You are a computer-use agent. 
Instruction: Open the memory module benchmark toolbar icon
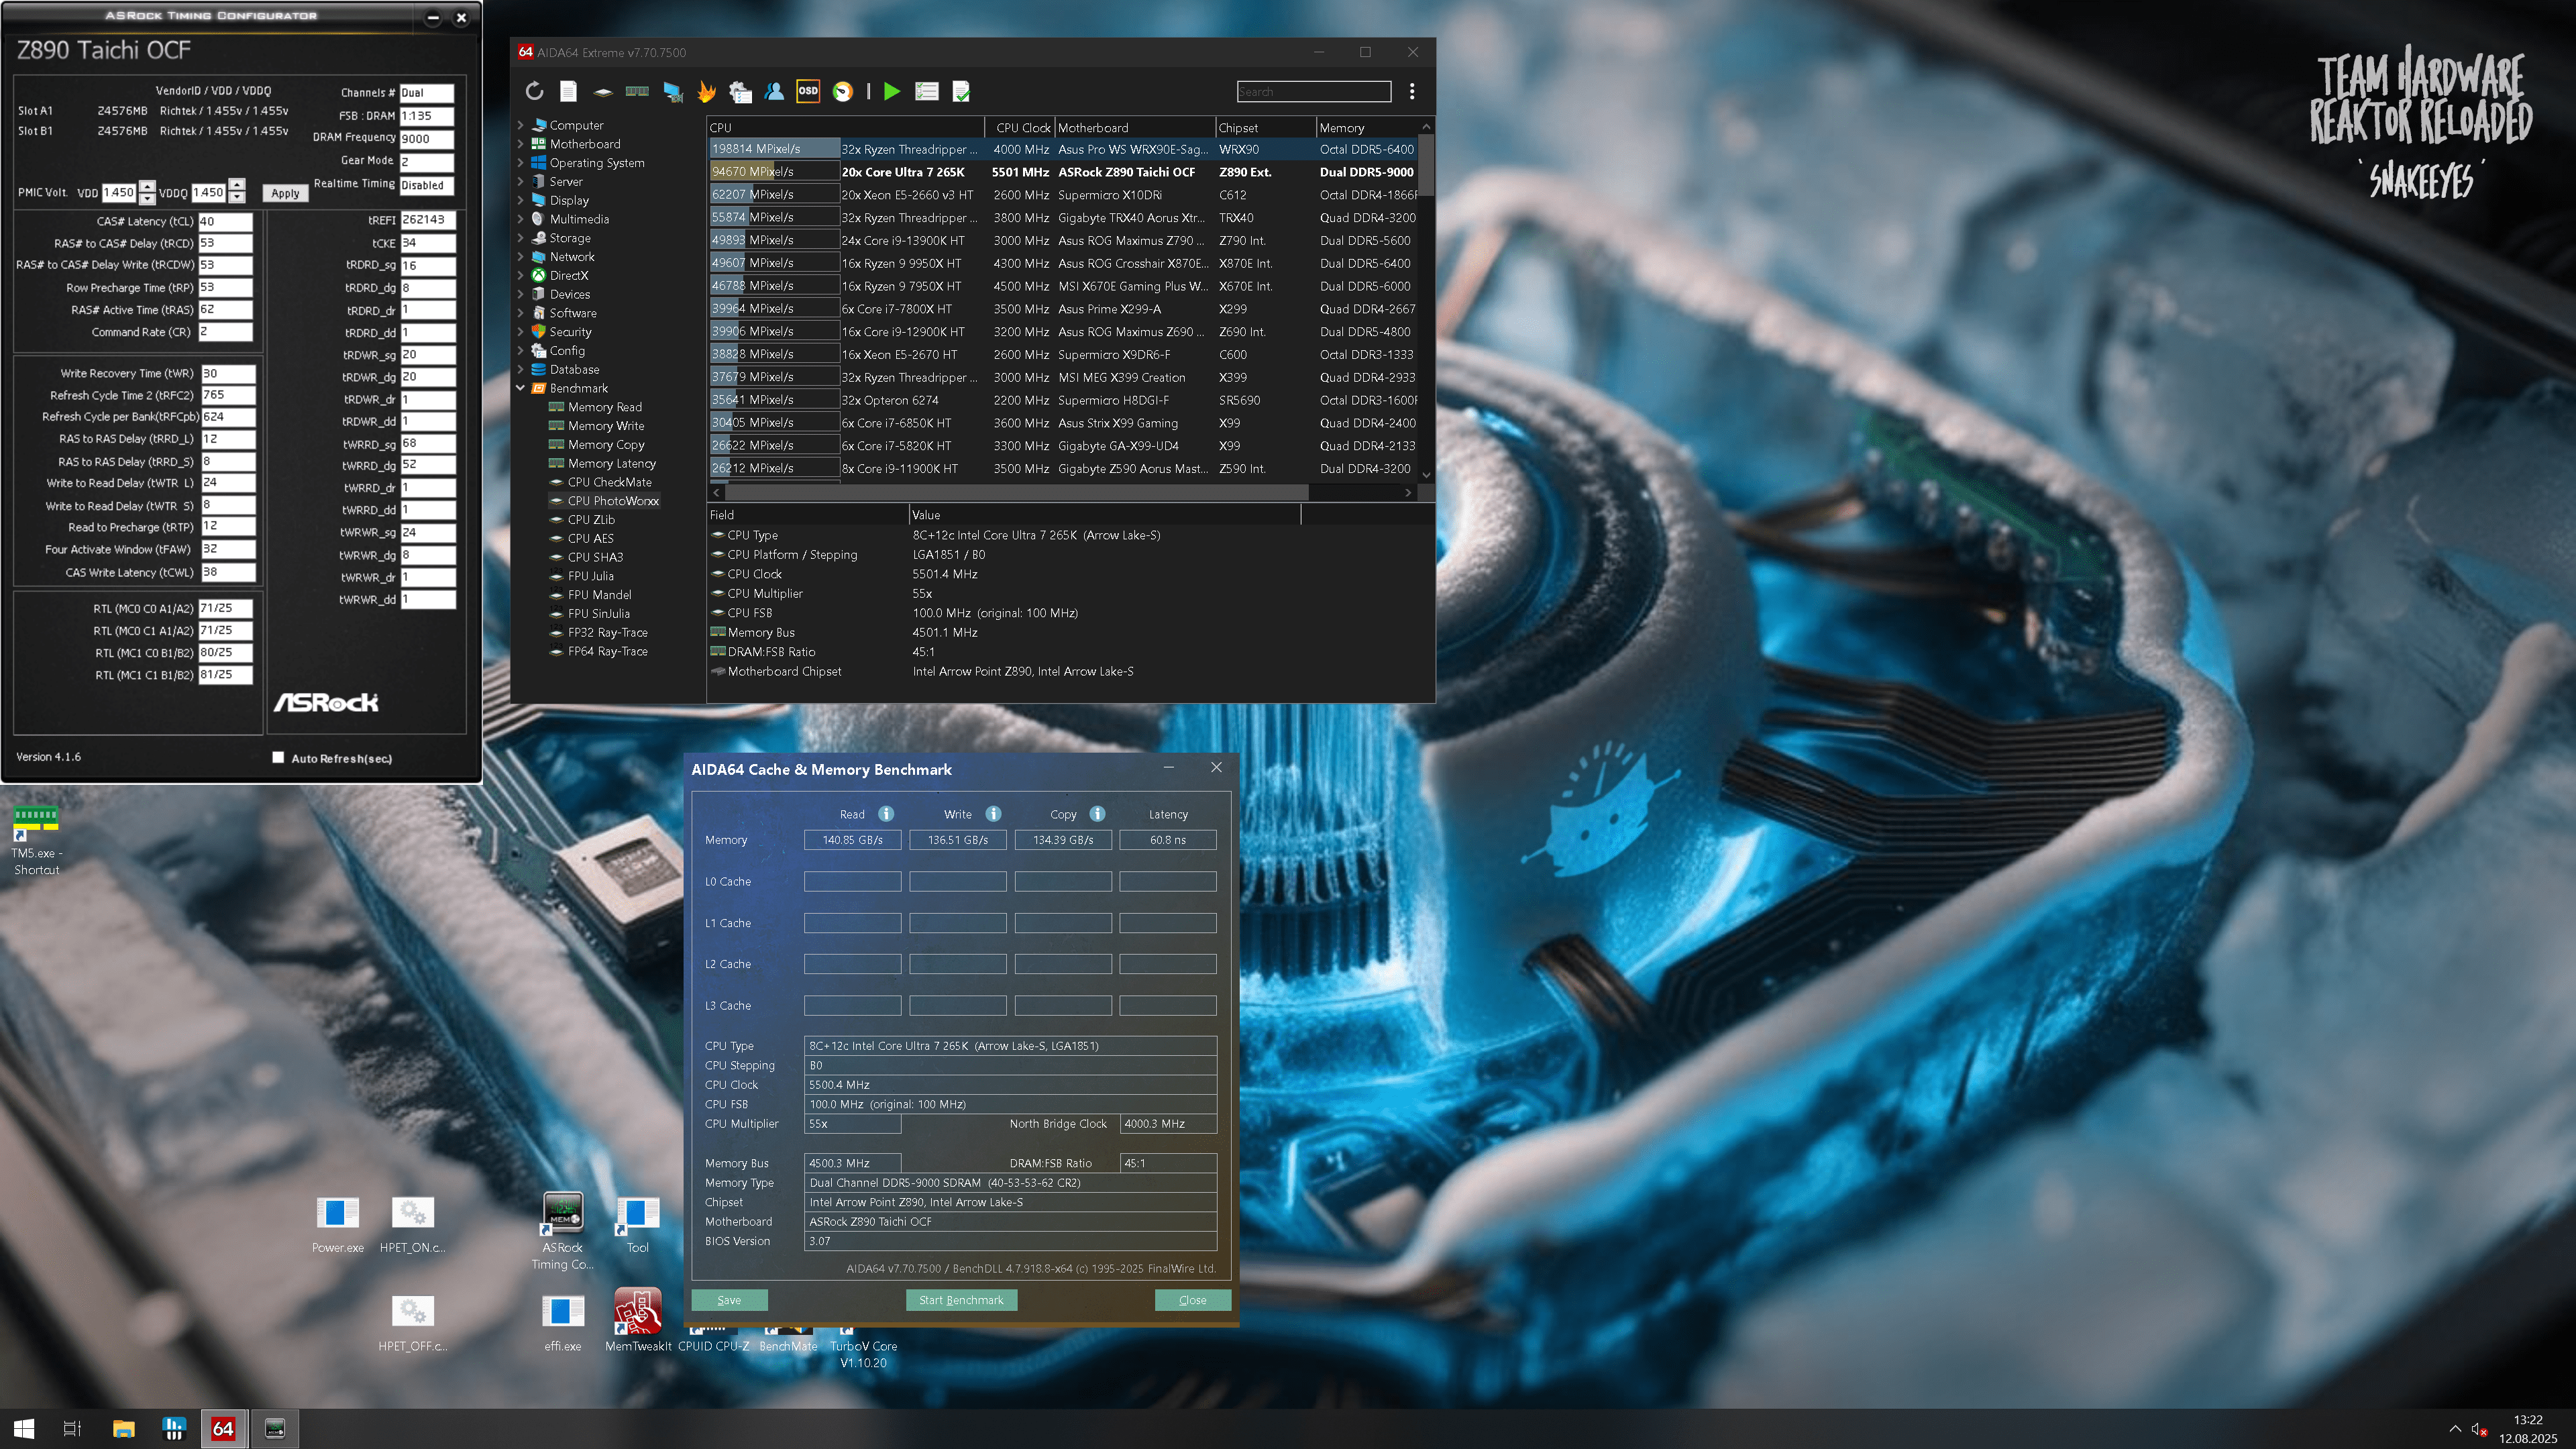(x=637, y=91)
